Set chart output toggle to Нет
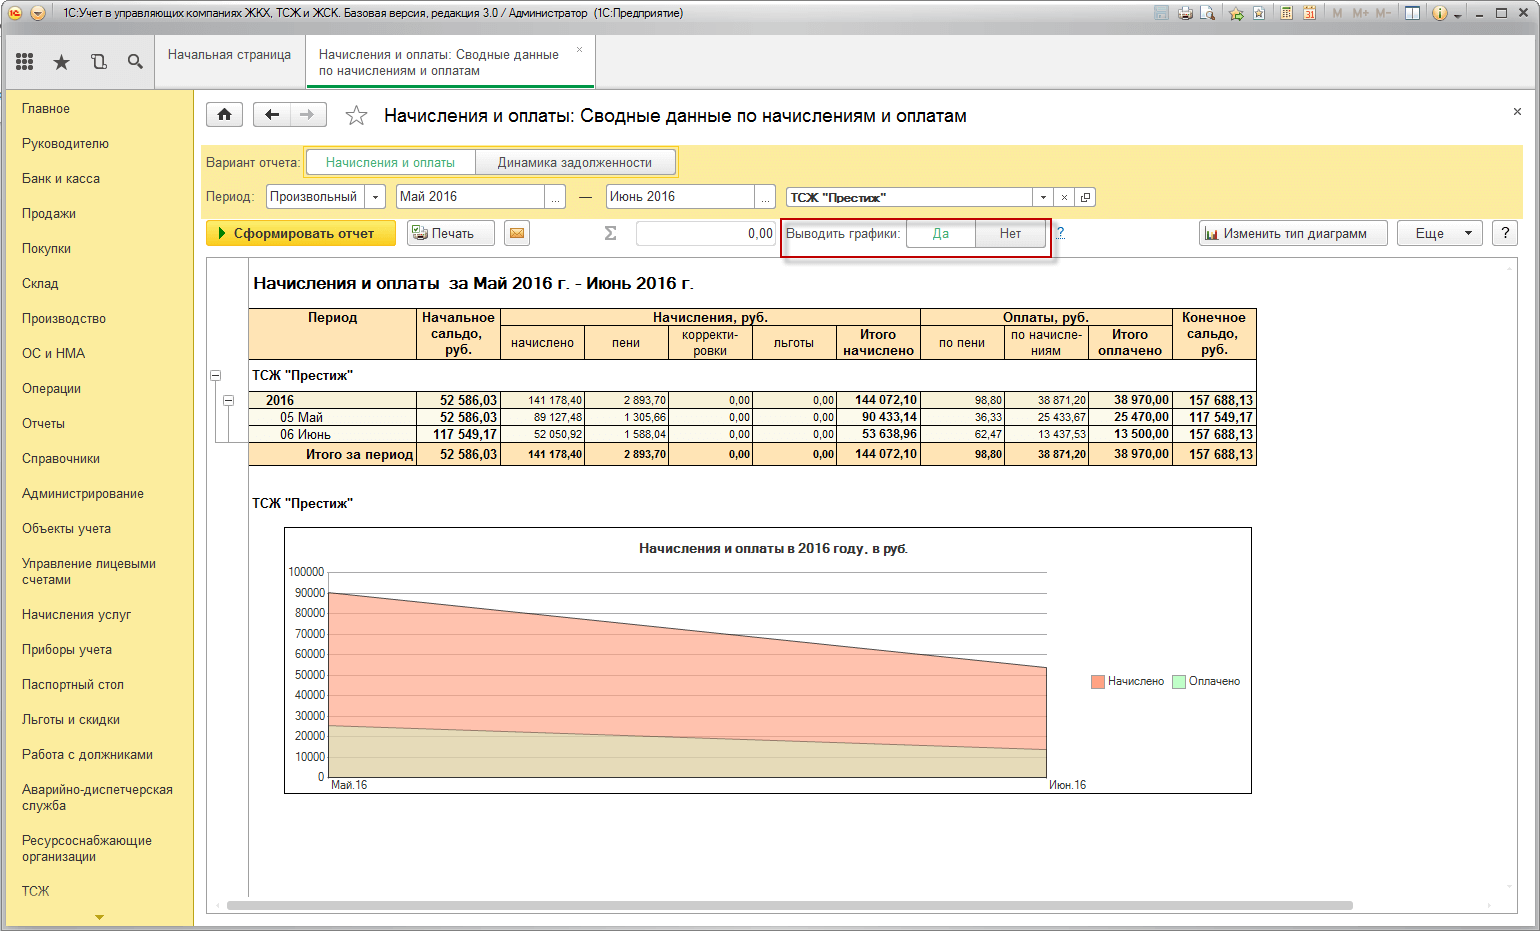Image resolution: width=1540 pixels, height=931 pixels. [x=1010, y=233]
